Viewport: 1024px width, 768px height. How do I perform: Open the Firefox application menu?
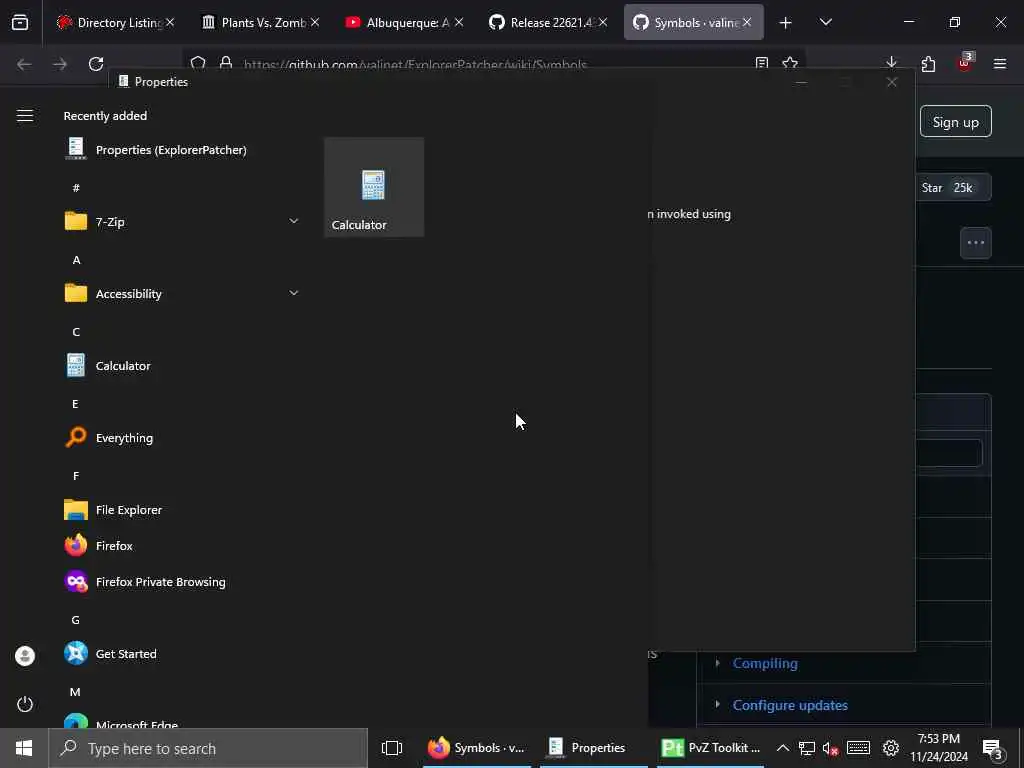coord(1000,63)
